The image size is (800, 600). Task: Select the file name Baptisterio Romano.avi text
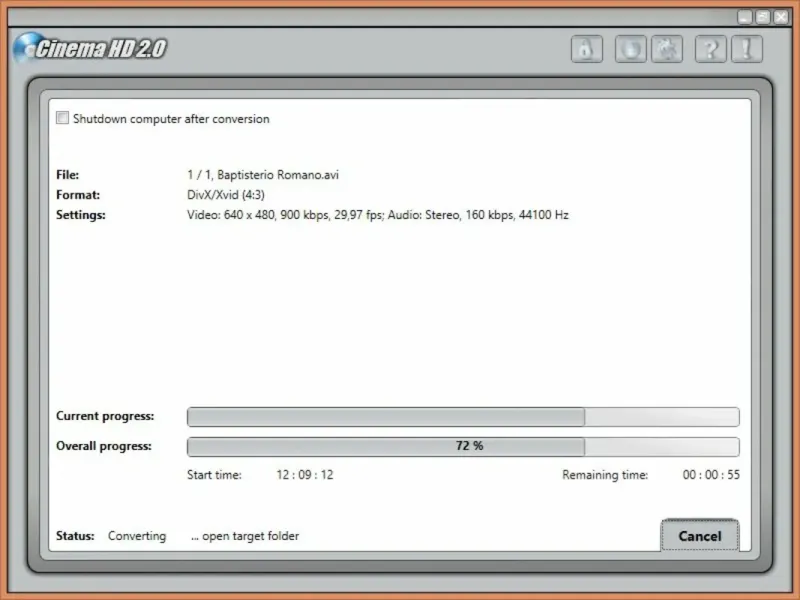point(278,175)
